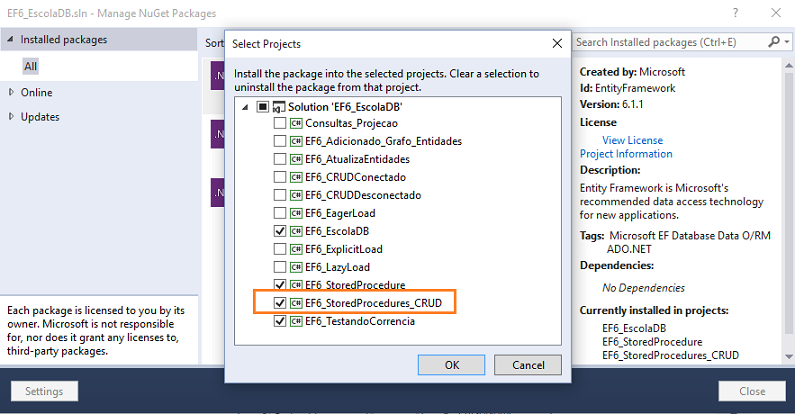Image resolution: width=795 pixels, height=414 pixels.
Task: Click the 'Version: 6.1.1' text
Action: pyautogui.click(x=611, y=104)
